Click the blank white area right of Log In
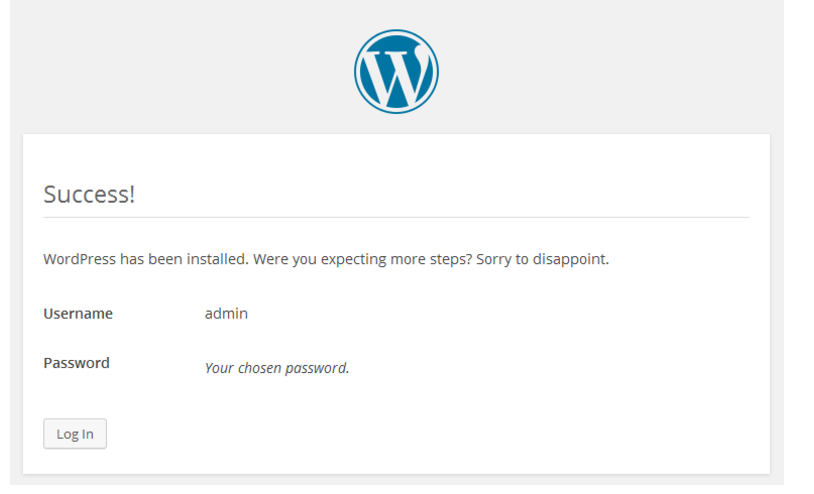The height and width of the screenshot is (494, 814). 428,434
